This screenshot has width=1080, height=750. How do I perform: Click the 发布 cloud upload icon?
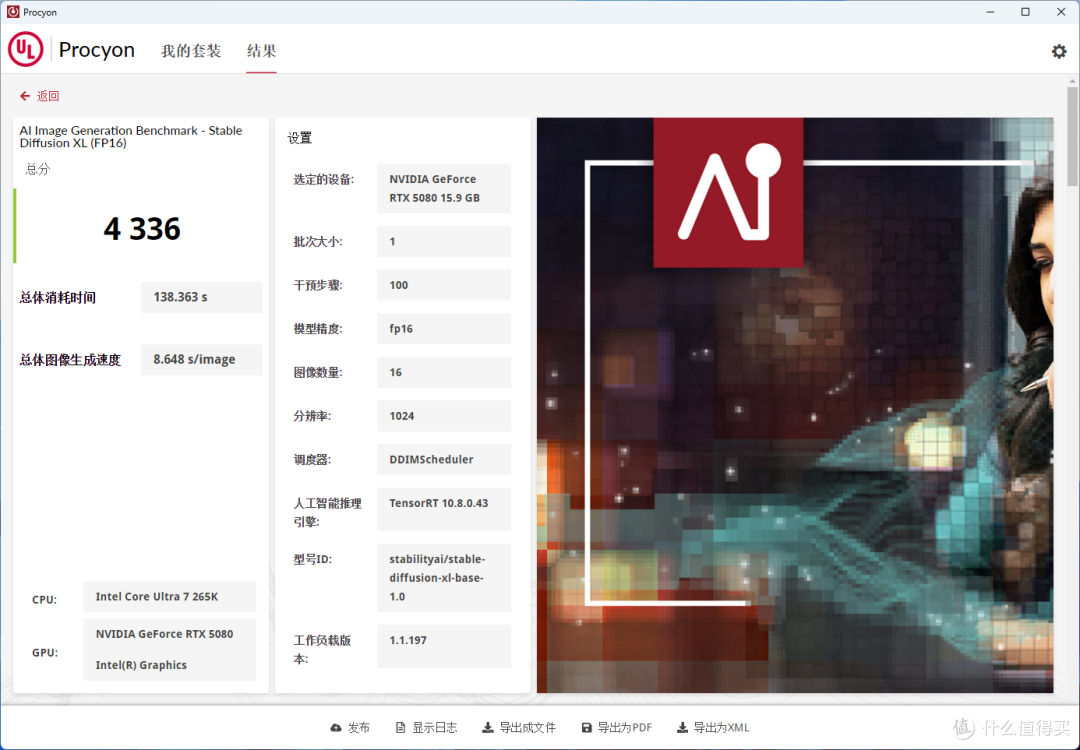click(335, 727)
